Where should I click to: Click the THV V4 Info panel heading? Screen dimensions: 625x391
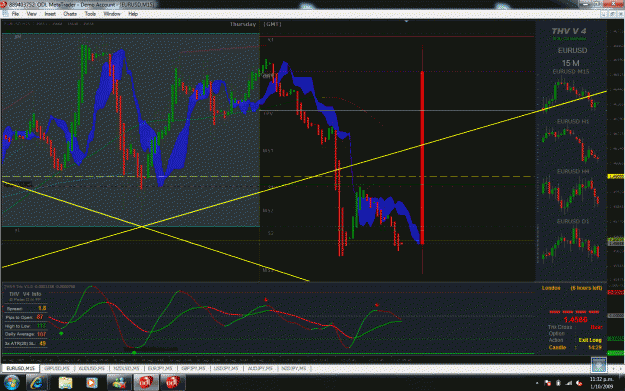(x=25, y=294)
